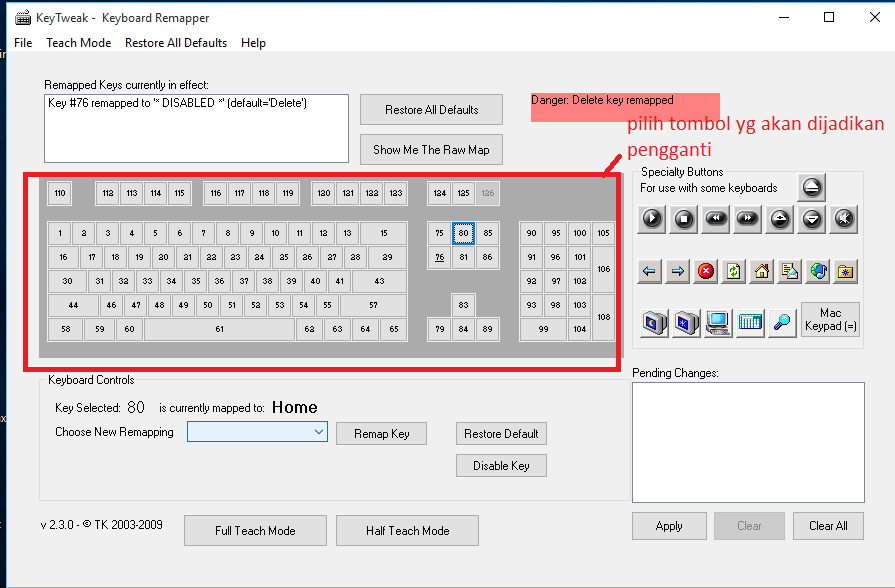The height and width of the screenshot is (588, 895).
Task: Select the green browser Refresh button
Action: (733, 272)
